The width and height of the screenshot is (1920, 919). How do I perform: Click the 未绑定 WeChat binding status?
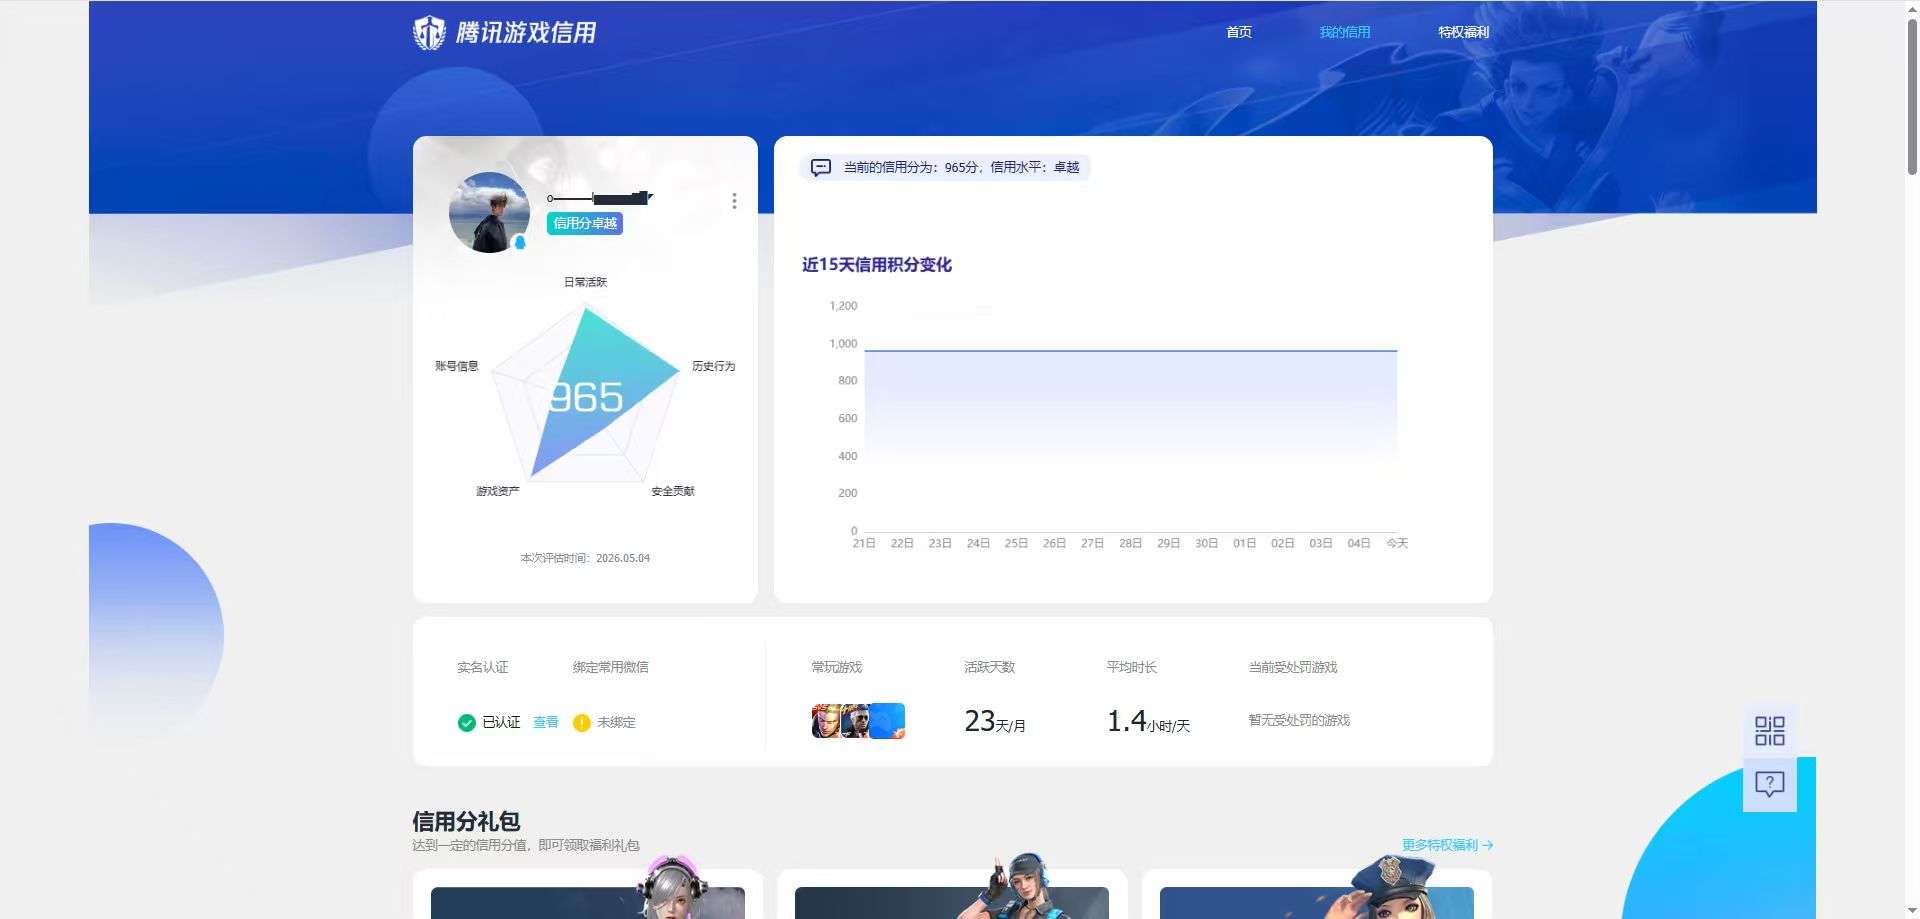click(616, 722)
